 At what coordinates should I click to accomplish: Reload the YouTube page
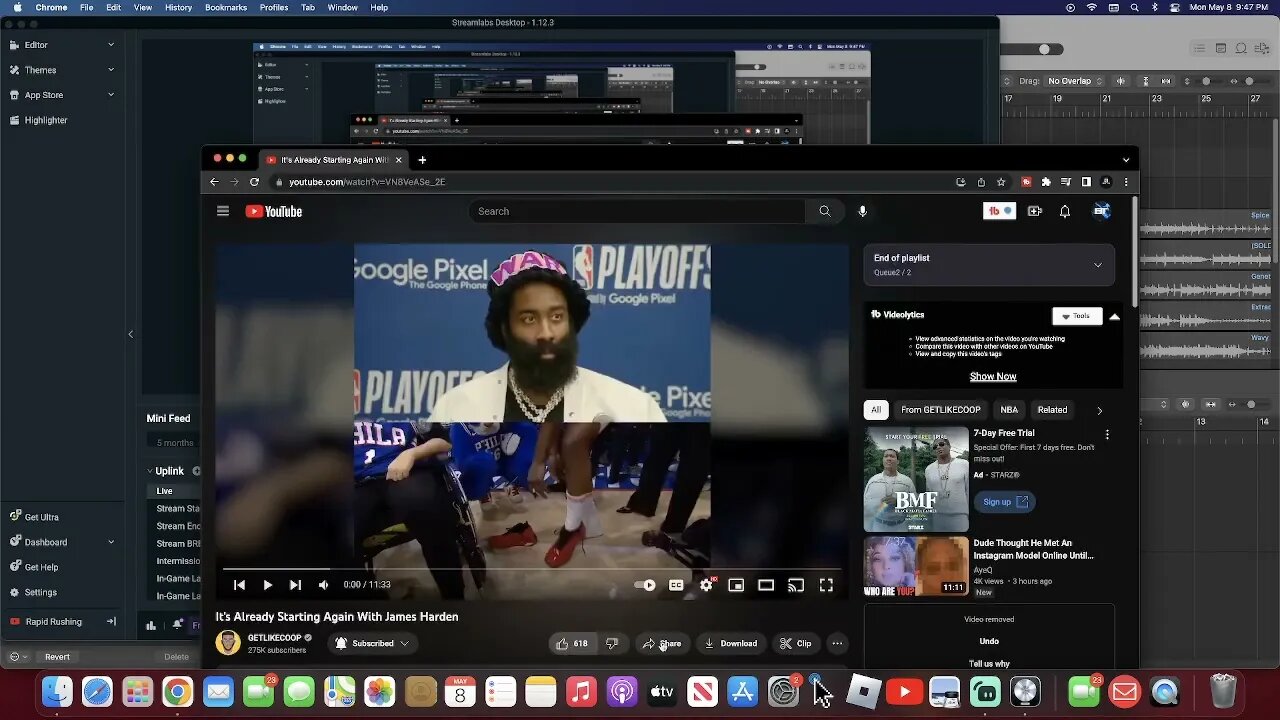pos(254,182)
